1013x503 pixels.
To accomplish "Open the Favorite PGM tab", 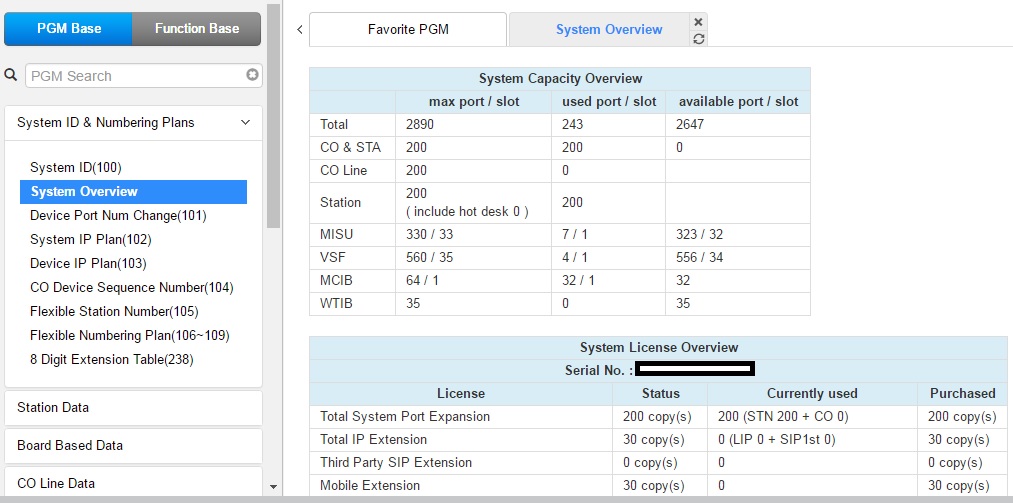I will pos(408,30).
